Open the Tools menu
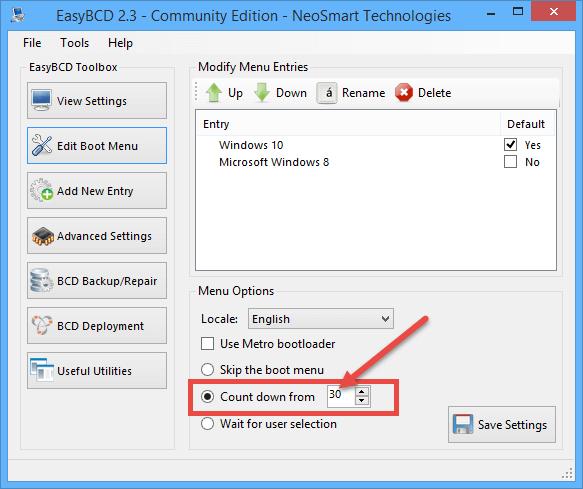Screen dimensions: 583x489 click(75, 43)
